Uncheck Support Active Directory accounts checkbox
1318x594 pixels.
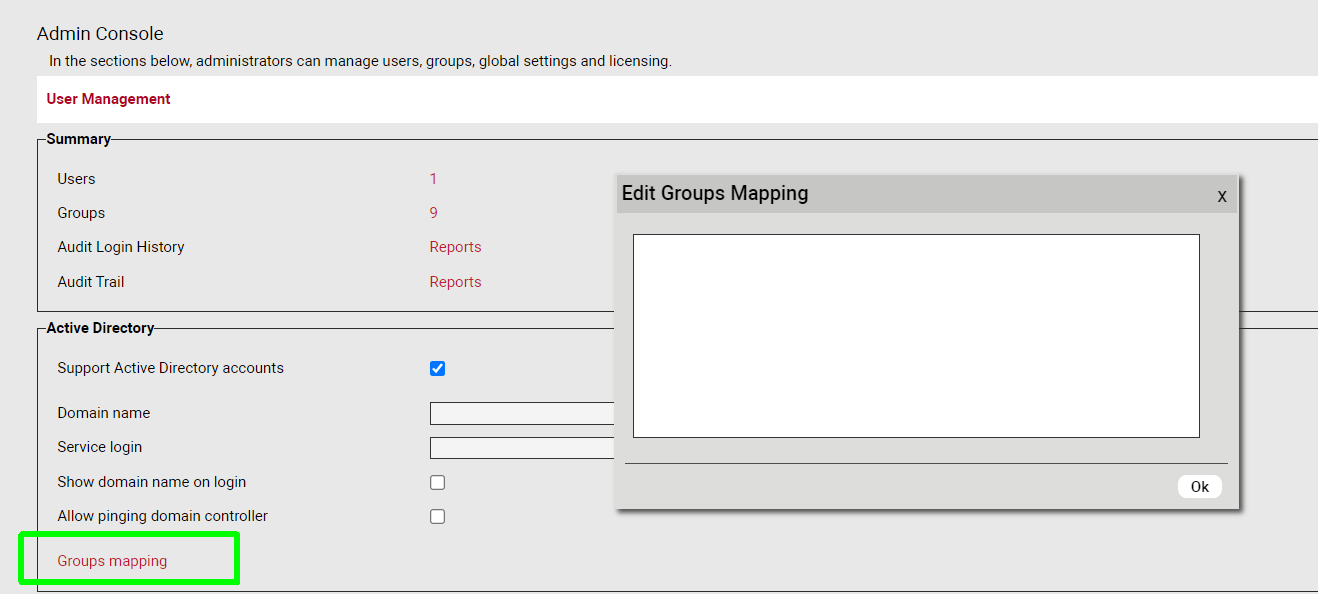pos(437,368)
